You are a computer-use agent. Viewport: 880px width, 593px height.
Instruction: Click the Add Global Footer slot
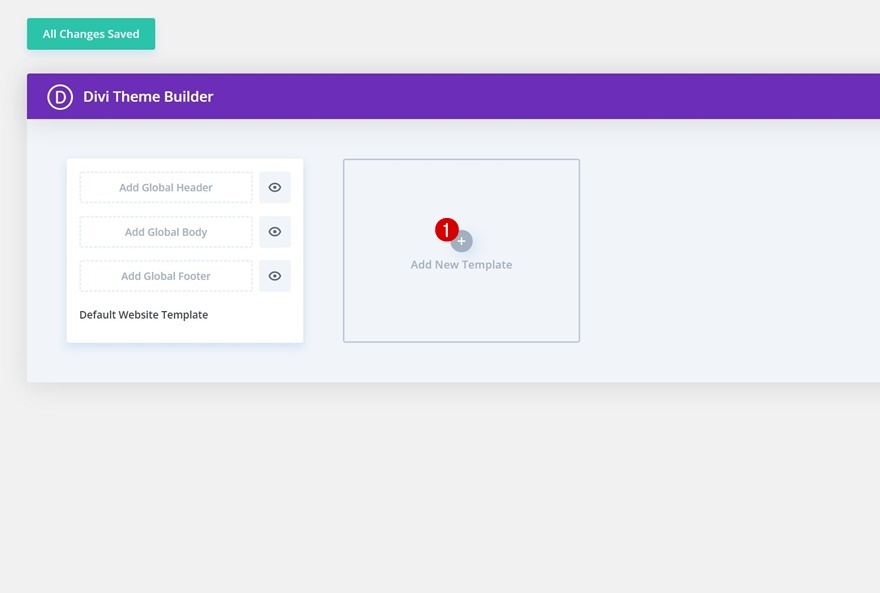click(x=166, y=276)
